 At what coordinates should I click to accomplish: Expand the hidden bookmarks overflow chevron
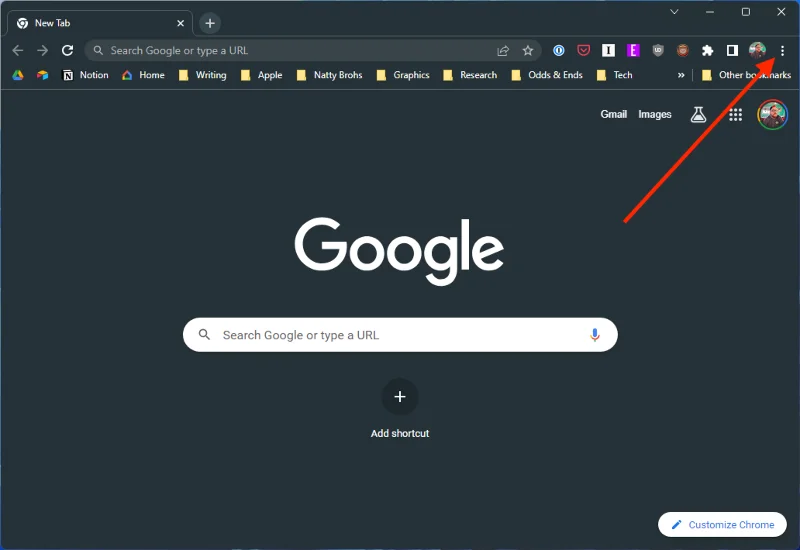pos(681,75)
